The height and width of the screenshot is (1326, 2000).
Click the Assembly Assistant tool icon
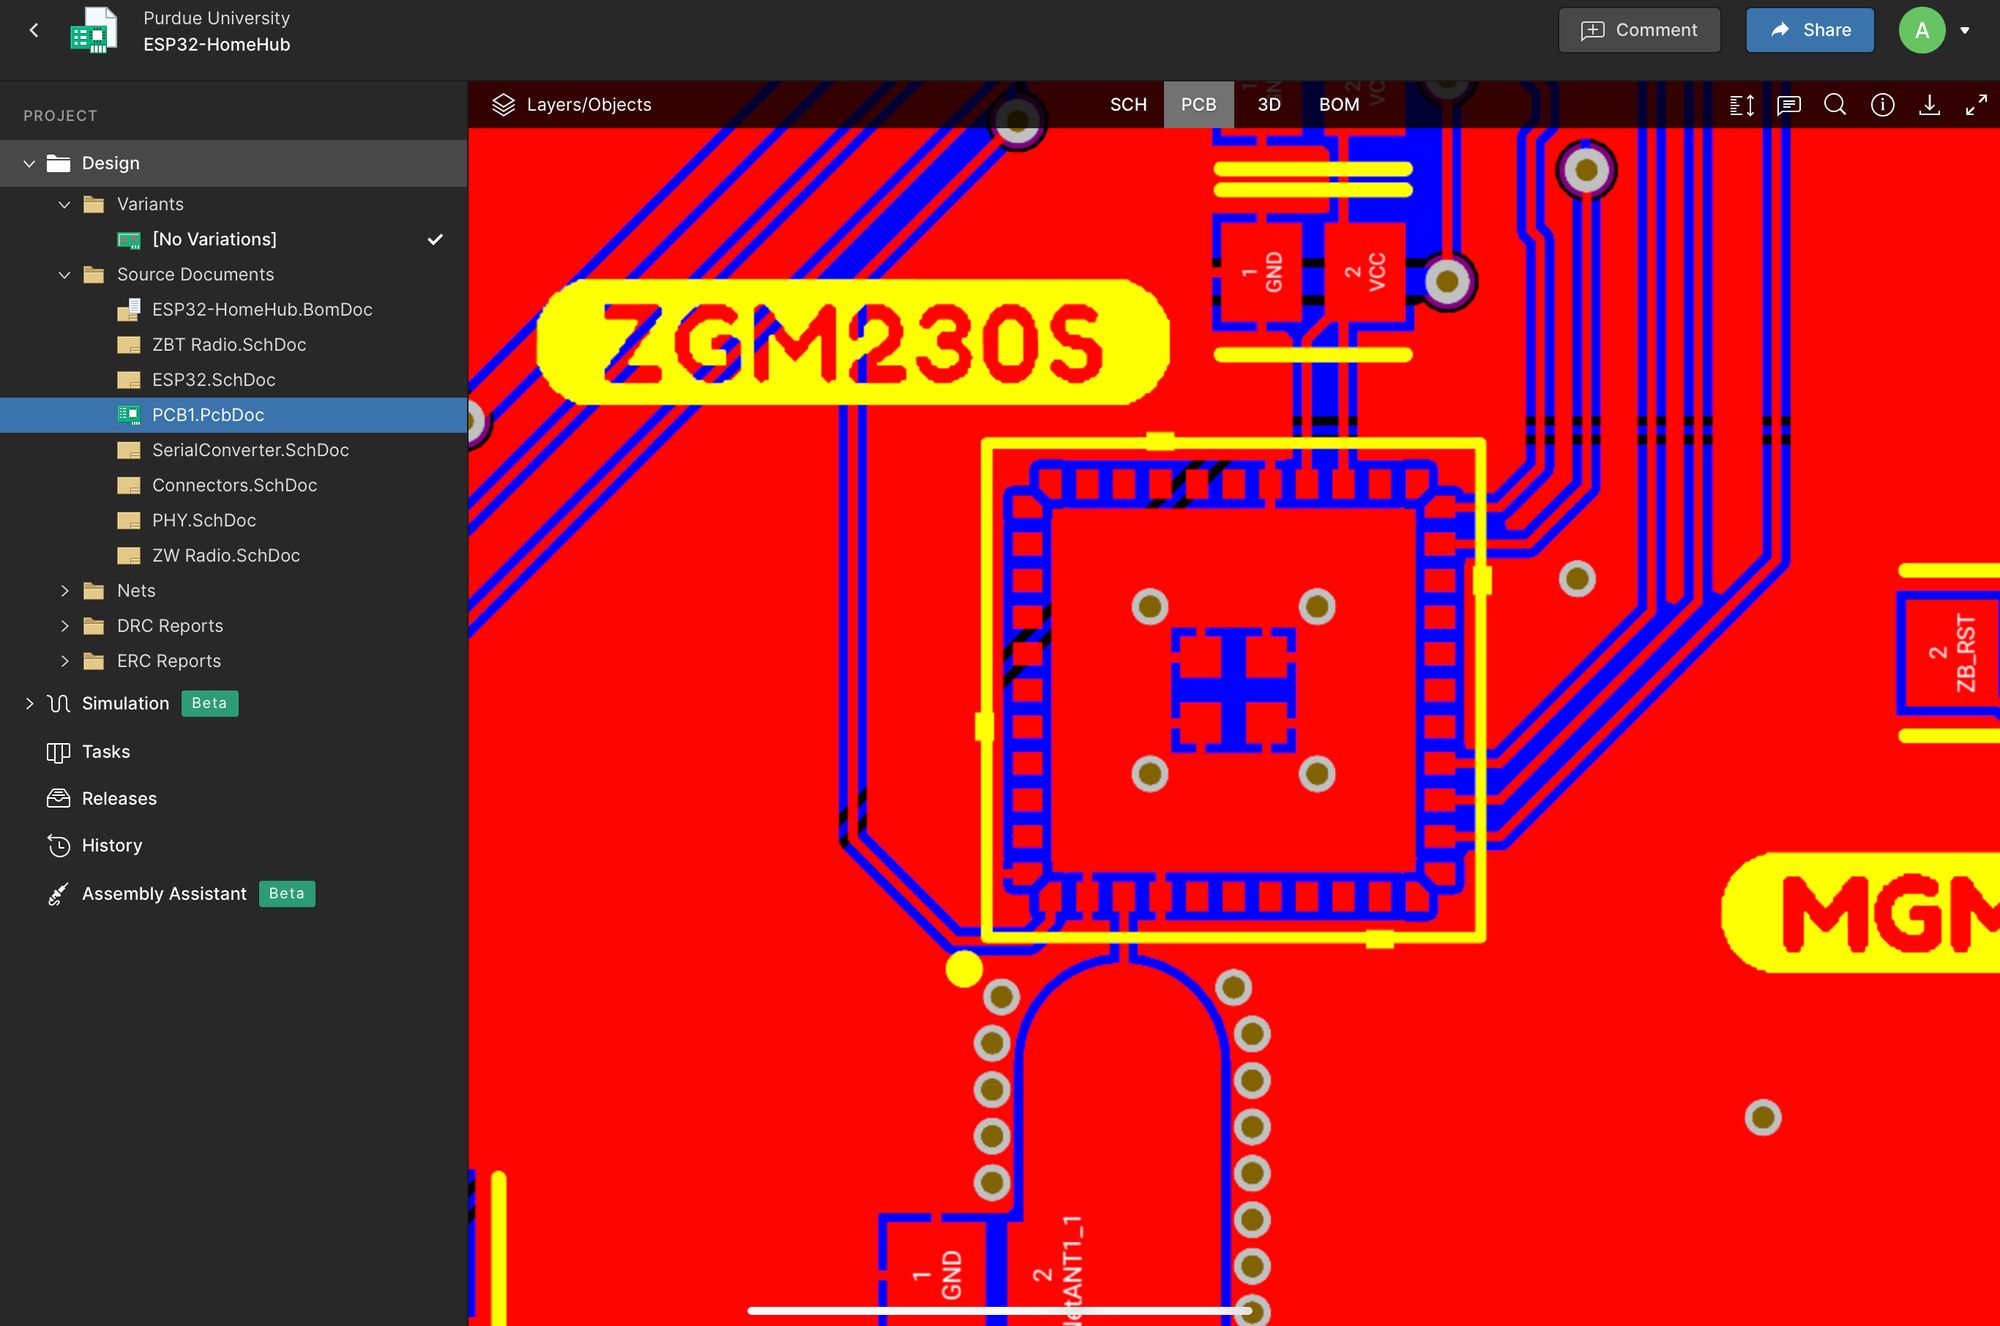click(x=59, y=894)
